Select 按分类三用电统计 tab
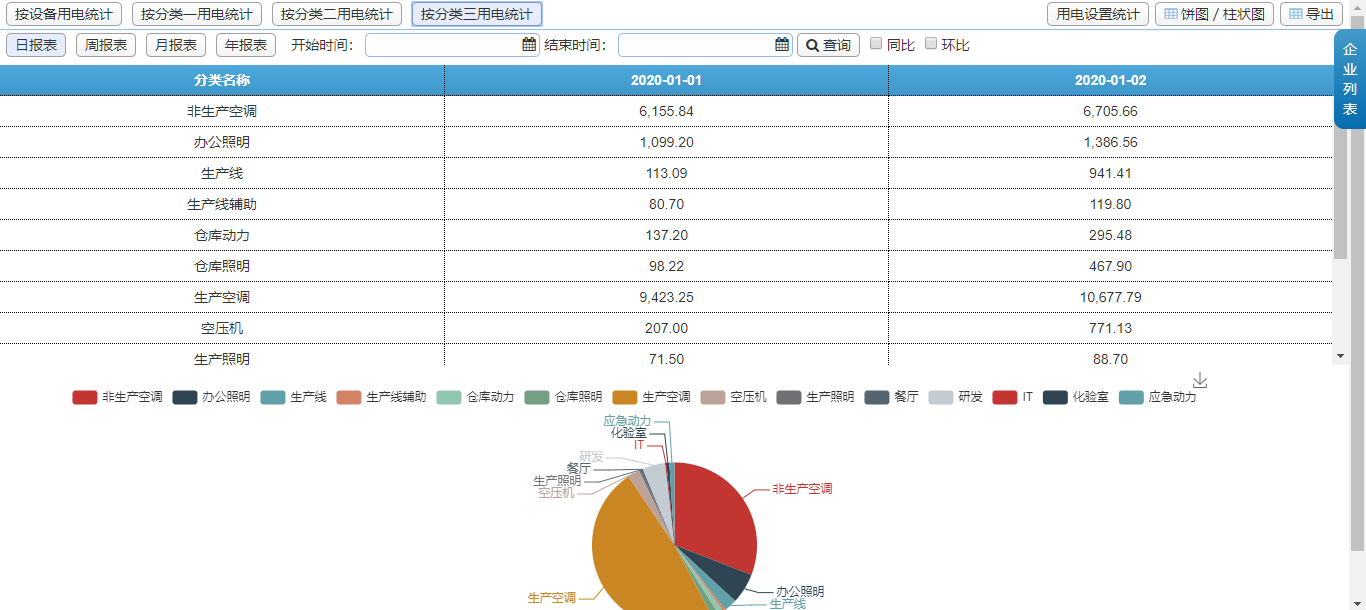Screen dimensions: 1366x610 point(477,14)
